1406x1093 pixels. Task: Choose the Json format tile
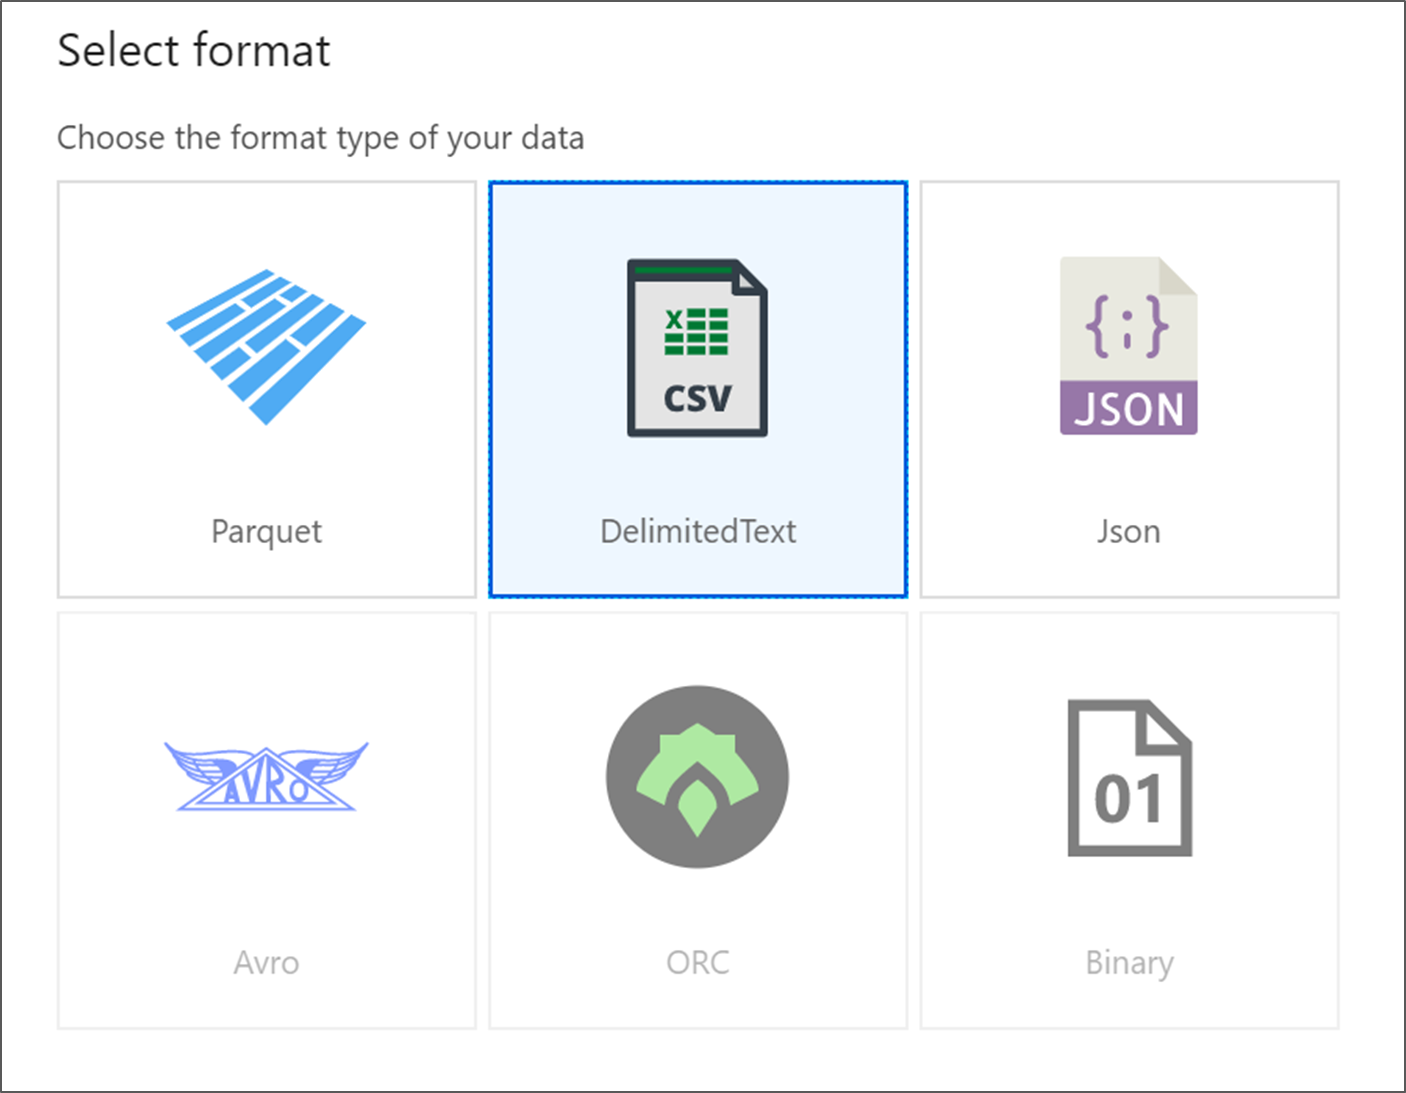coord(1128,390)
